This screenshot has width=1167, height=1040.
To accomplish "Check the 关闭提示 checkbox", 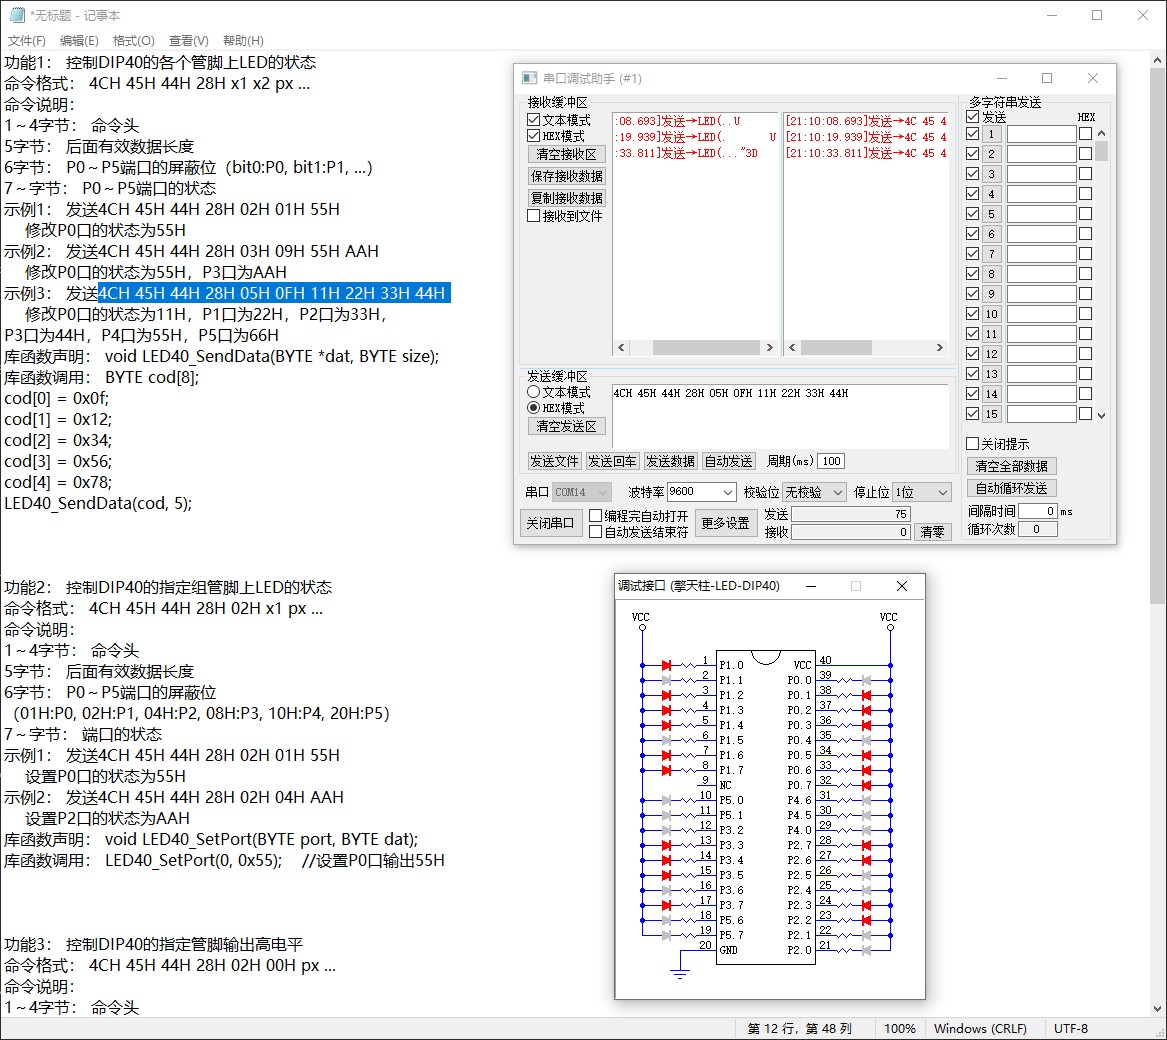I will 972,444.
